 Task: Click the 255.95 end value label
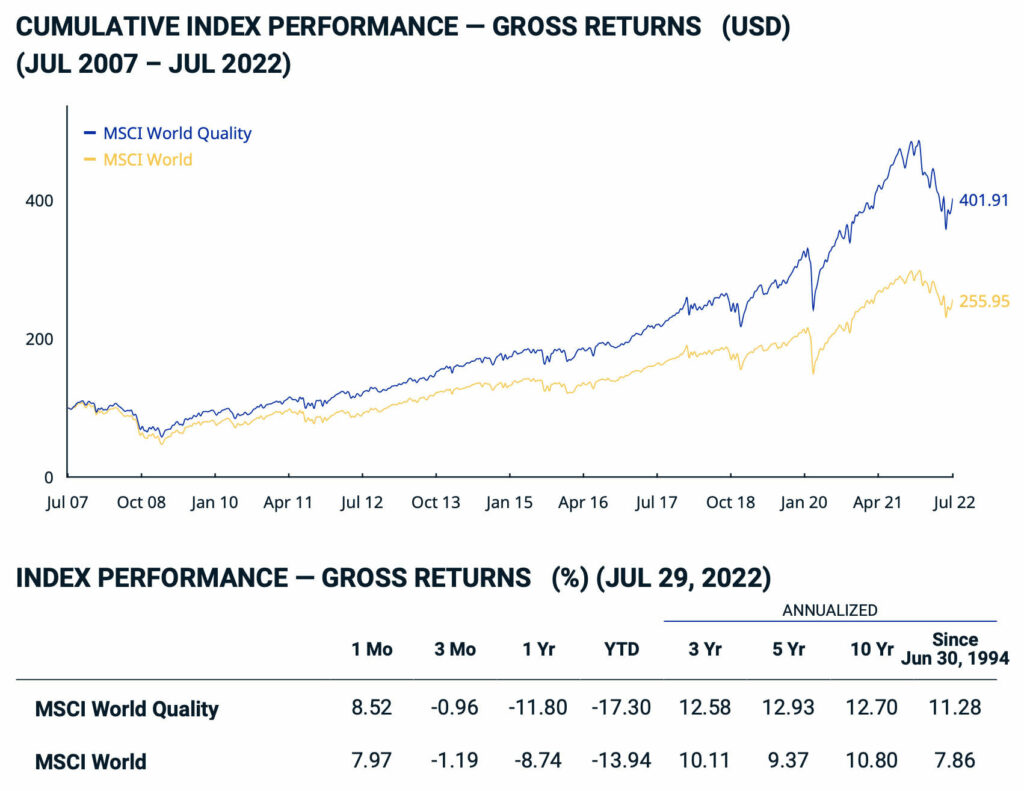984,301
